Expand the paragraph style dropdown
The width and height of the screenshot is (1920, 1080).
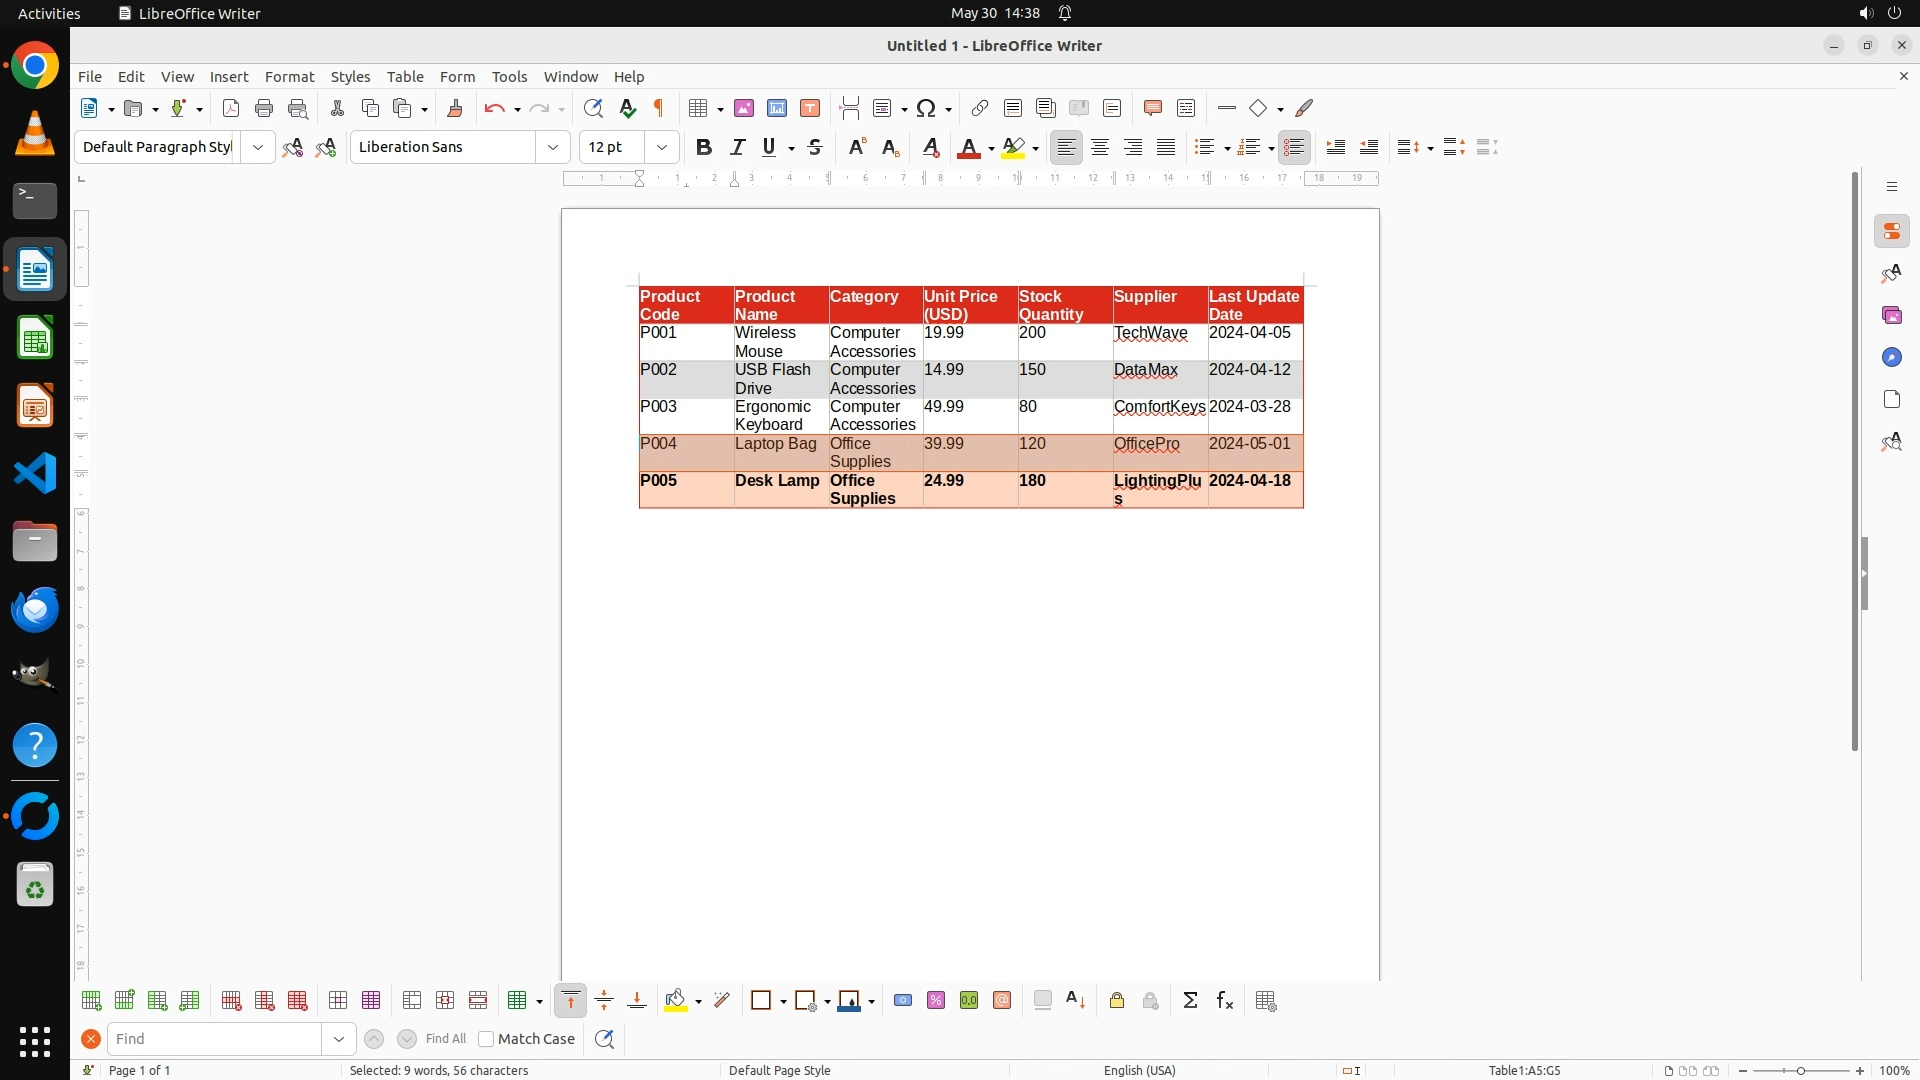pos(258,147)
